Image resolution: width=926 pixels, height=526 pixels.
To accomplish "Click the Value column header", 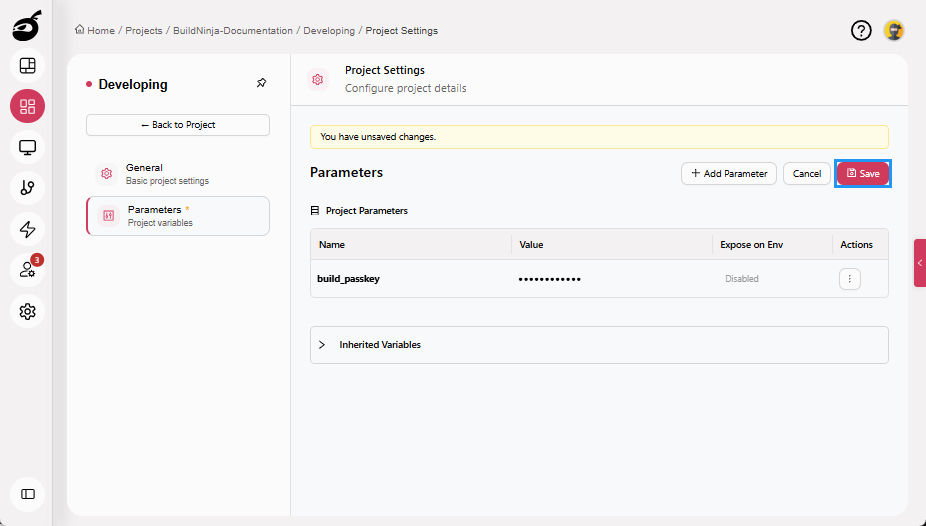I will coord(531,244).
